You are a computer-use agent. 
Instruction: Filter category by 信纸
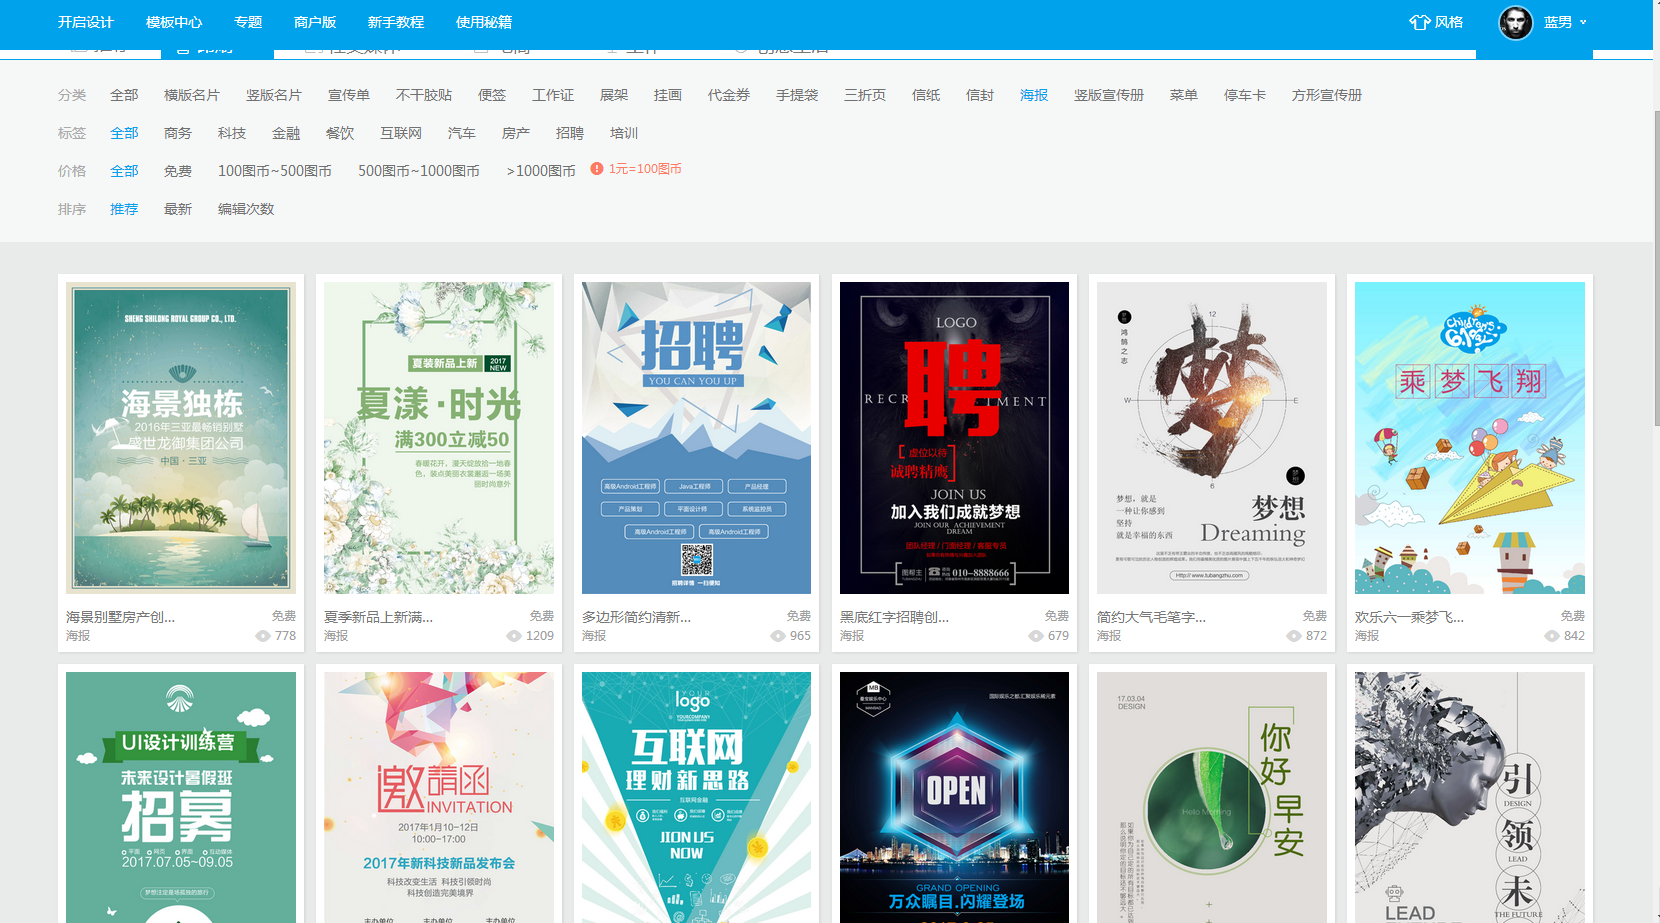[926, 95]
